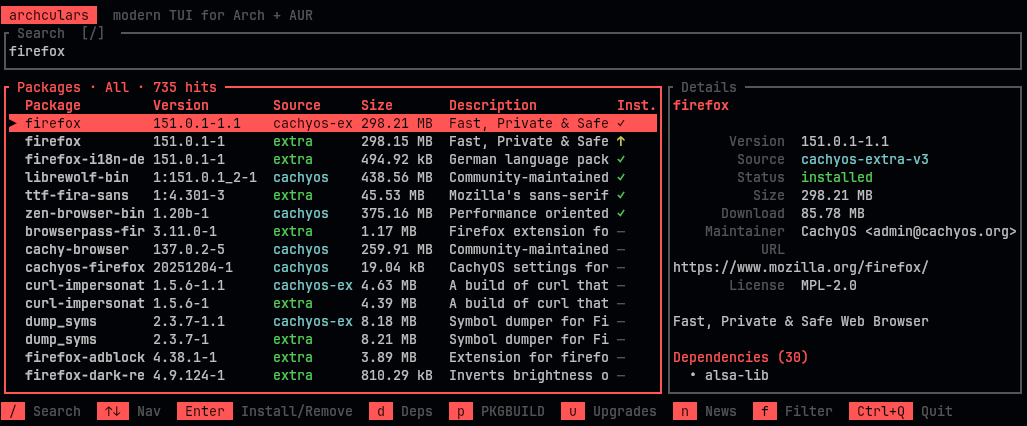Click the Enter Install/Remove shortcut key
Screen dimensions: 1027x426
(x=205, y=412)
